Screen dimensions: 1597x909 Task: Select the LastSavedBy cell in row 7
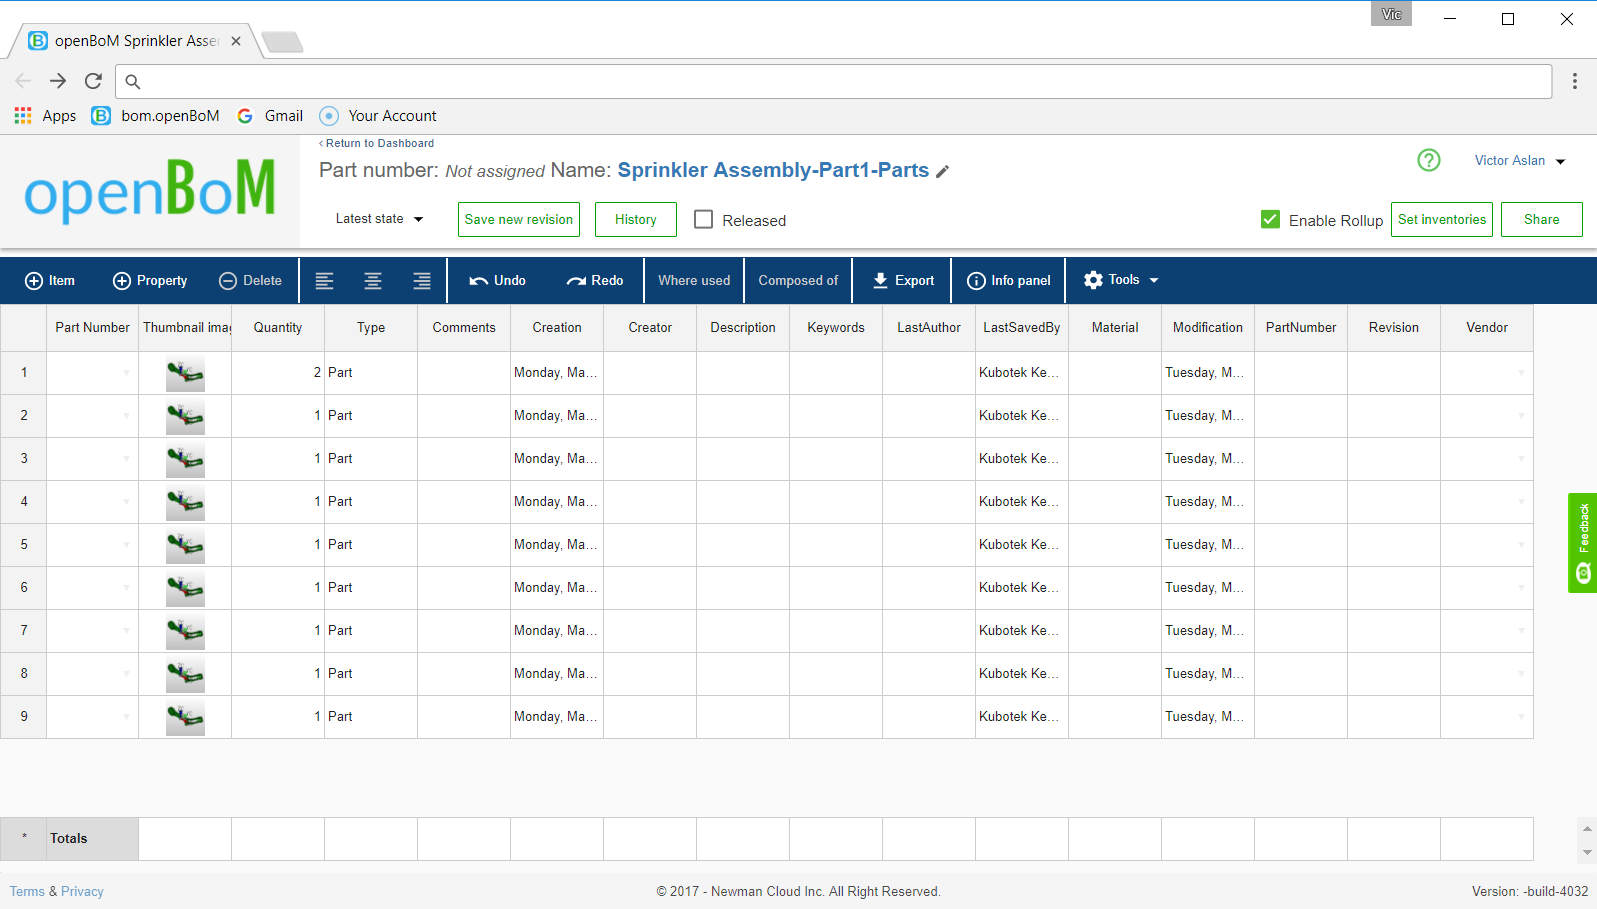(1022, 631)
